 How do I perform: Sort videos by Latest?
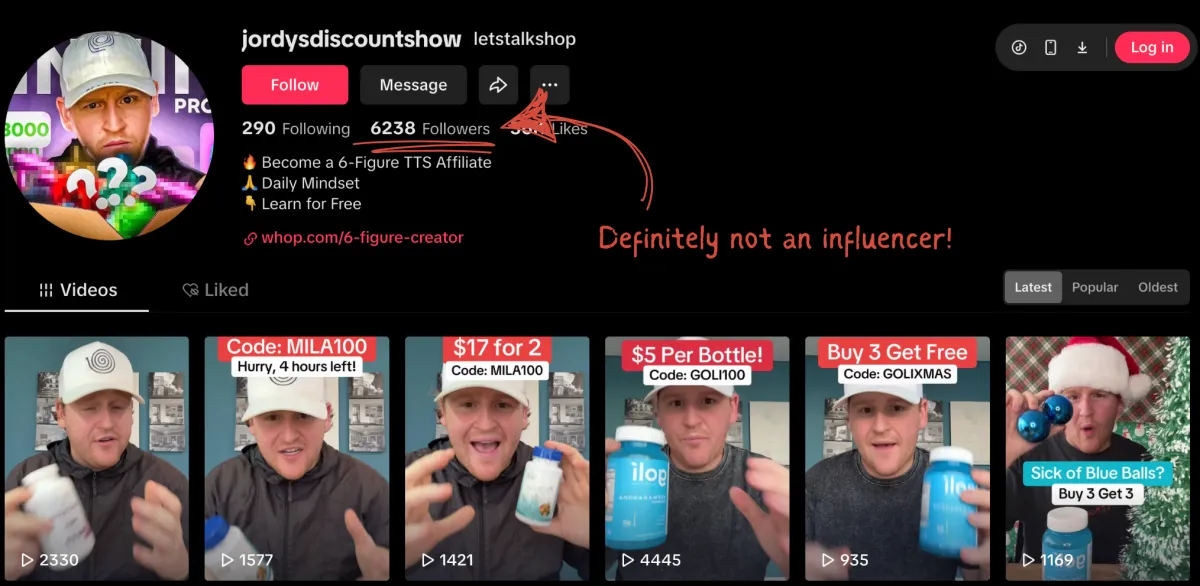pos(1033,287)
